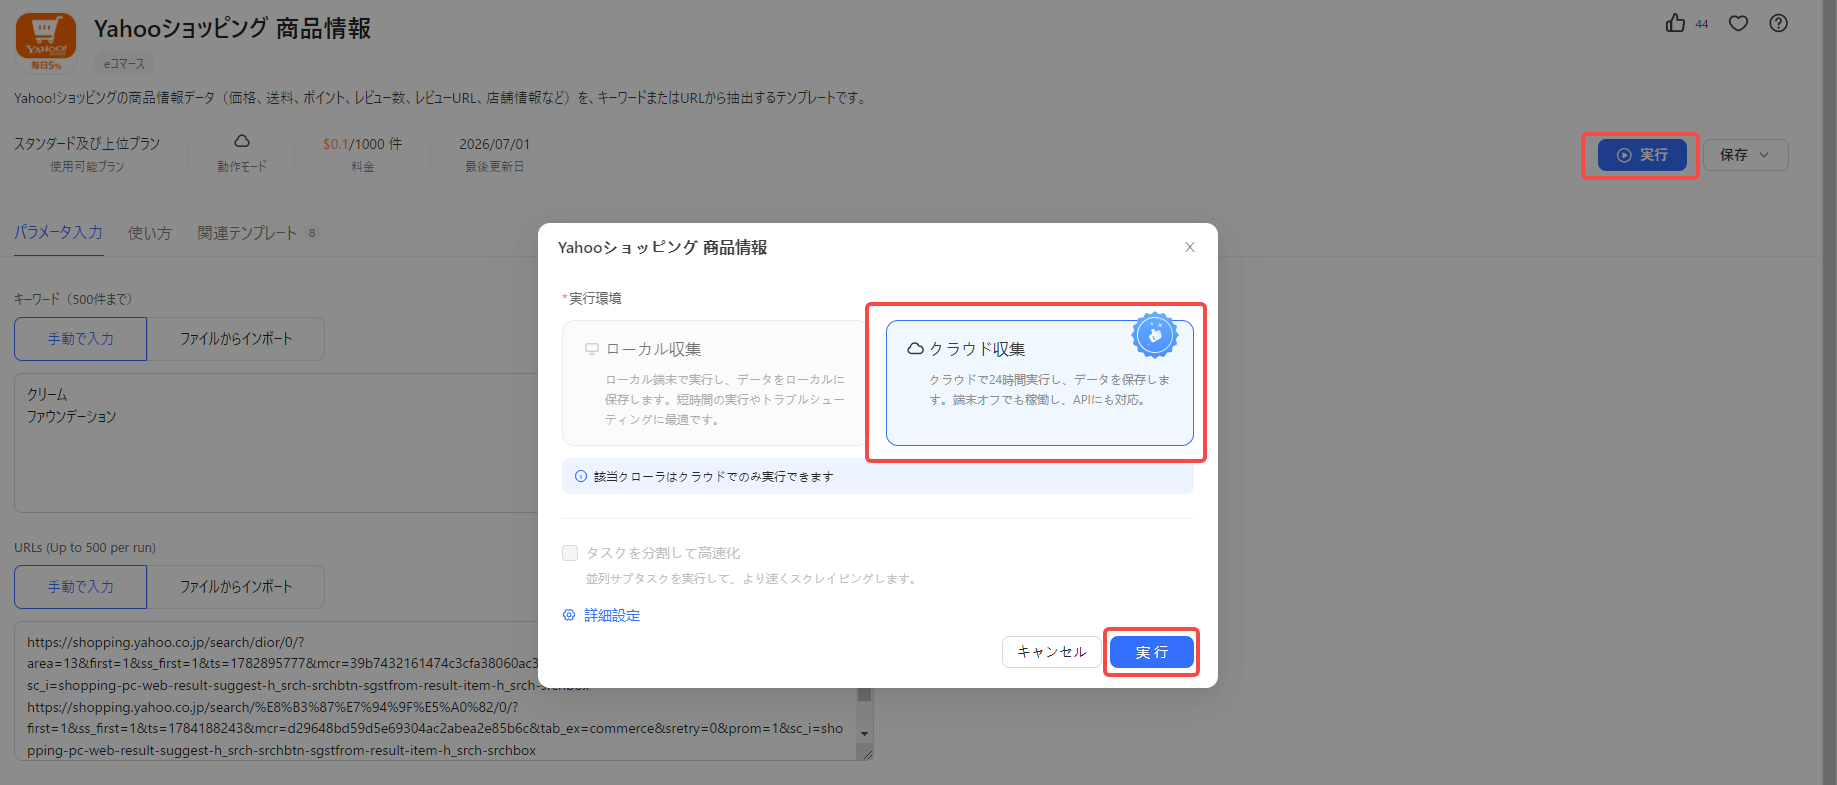Click the eコマース category tag

(x=124, y=64)
